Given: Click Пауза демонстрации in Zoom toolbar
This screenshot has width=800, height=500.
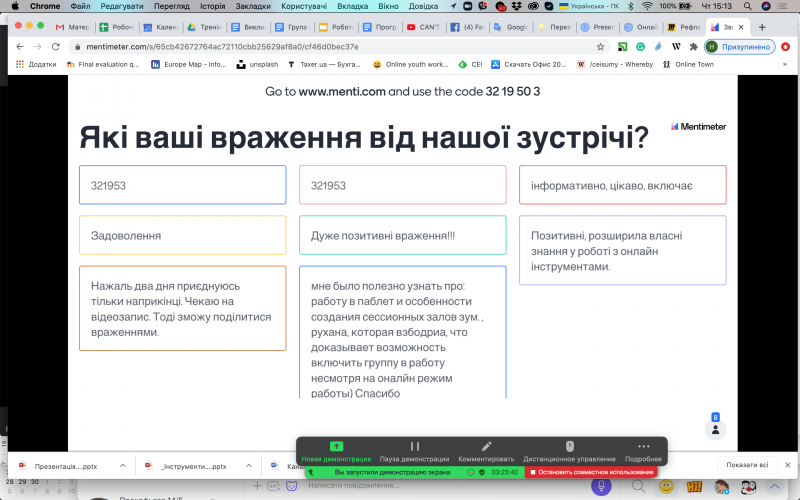Looking at the screenshot, I should pos(414,452).
